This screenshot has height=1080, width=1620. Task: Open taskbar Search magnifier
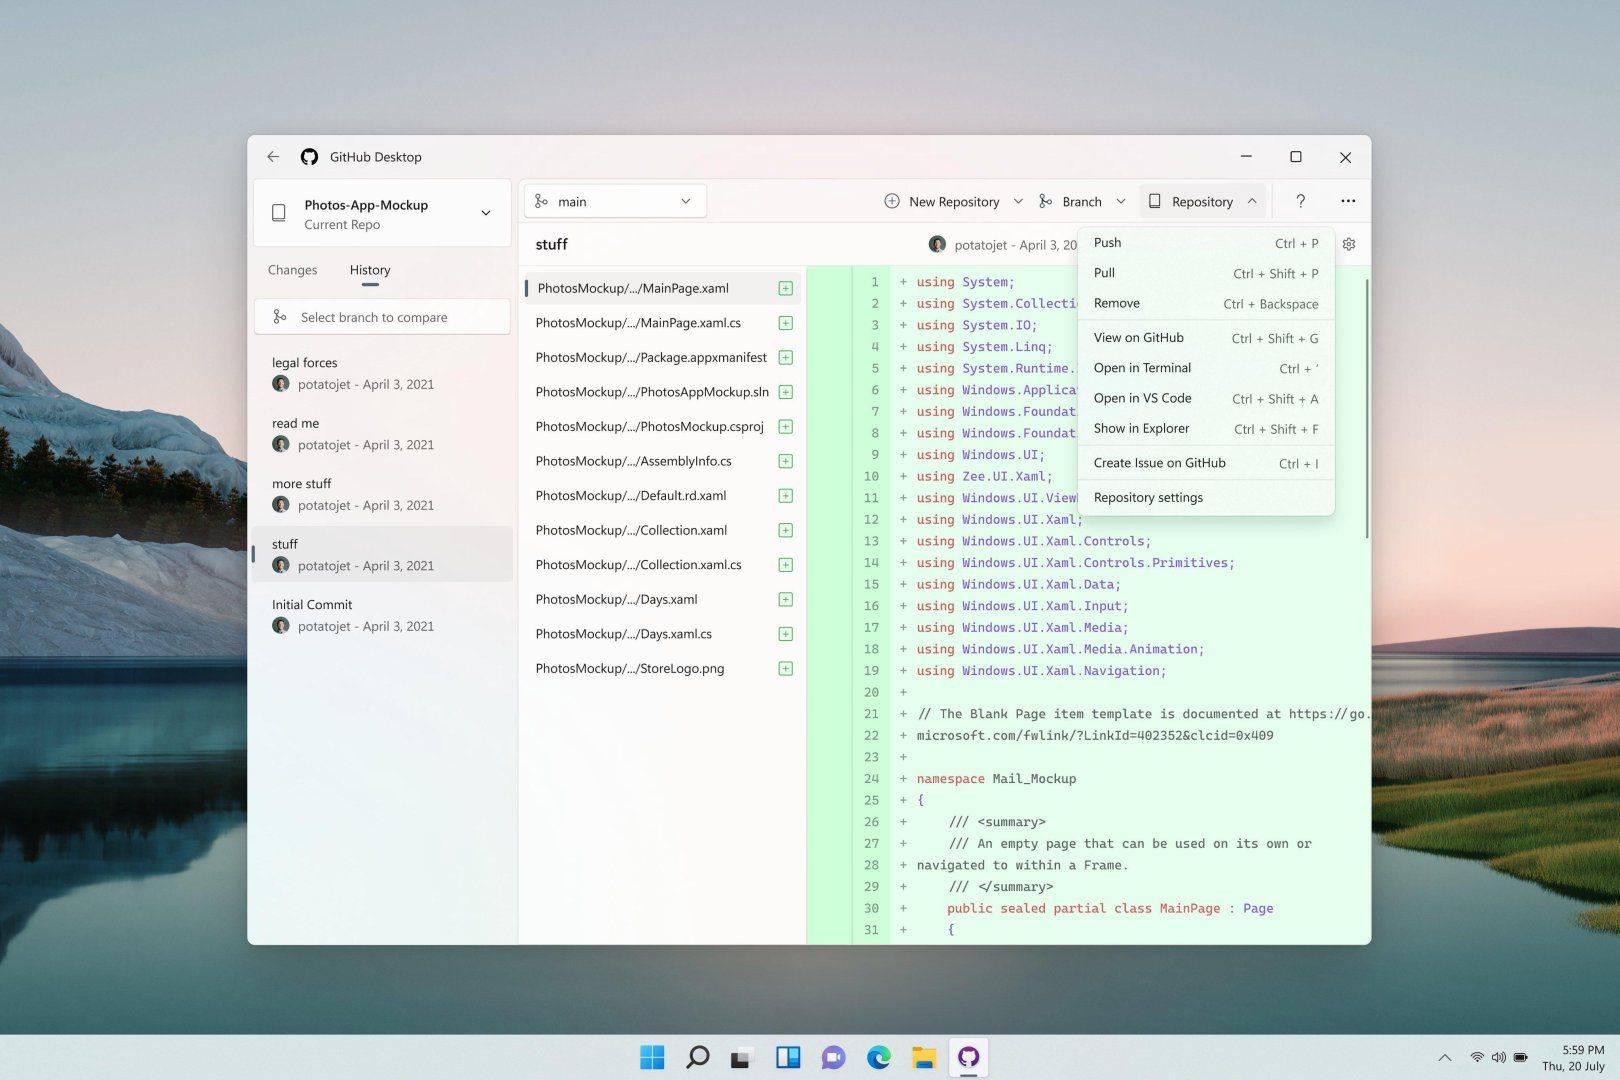[697, 1057]
